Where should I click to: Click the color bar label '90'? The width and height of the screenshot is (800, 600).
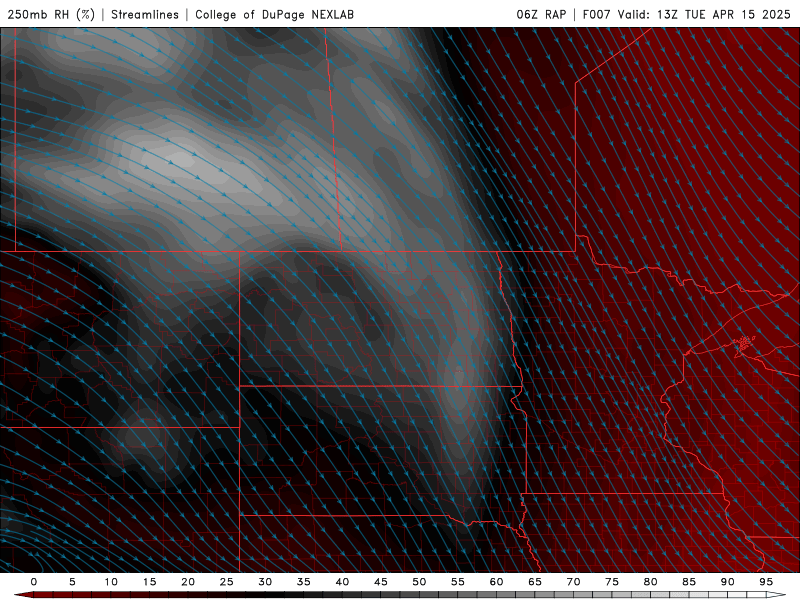point(728,582)
